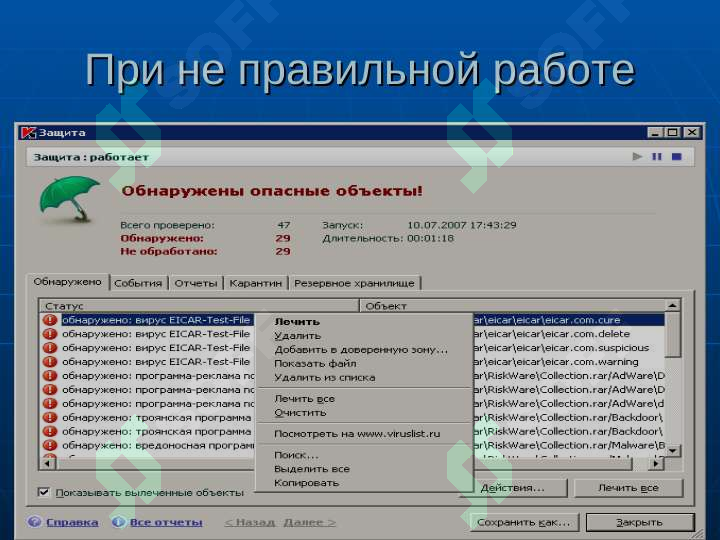Viewport: 720px width, 540px height.
Task: Choose Выделить все in context menu
Action: 364,469
